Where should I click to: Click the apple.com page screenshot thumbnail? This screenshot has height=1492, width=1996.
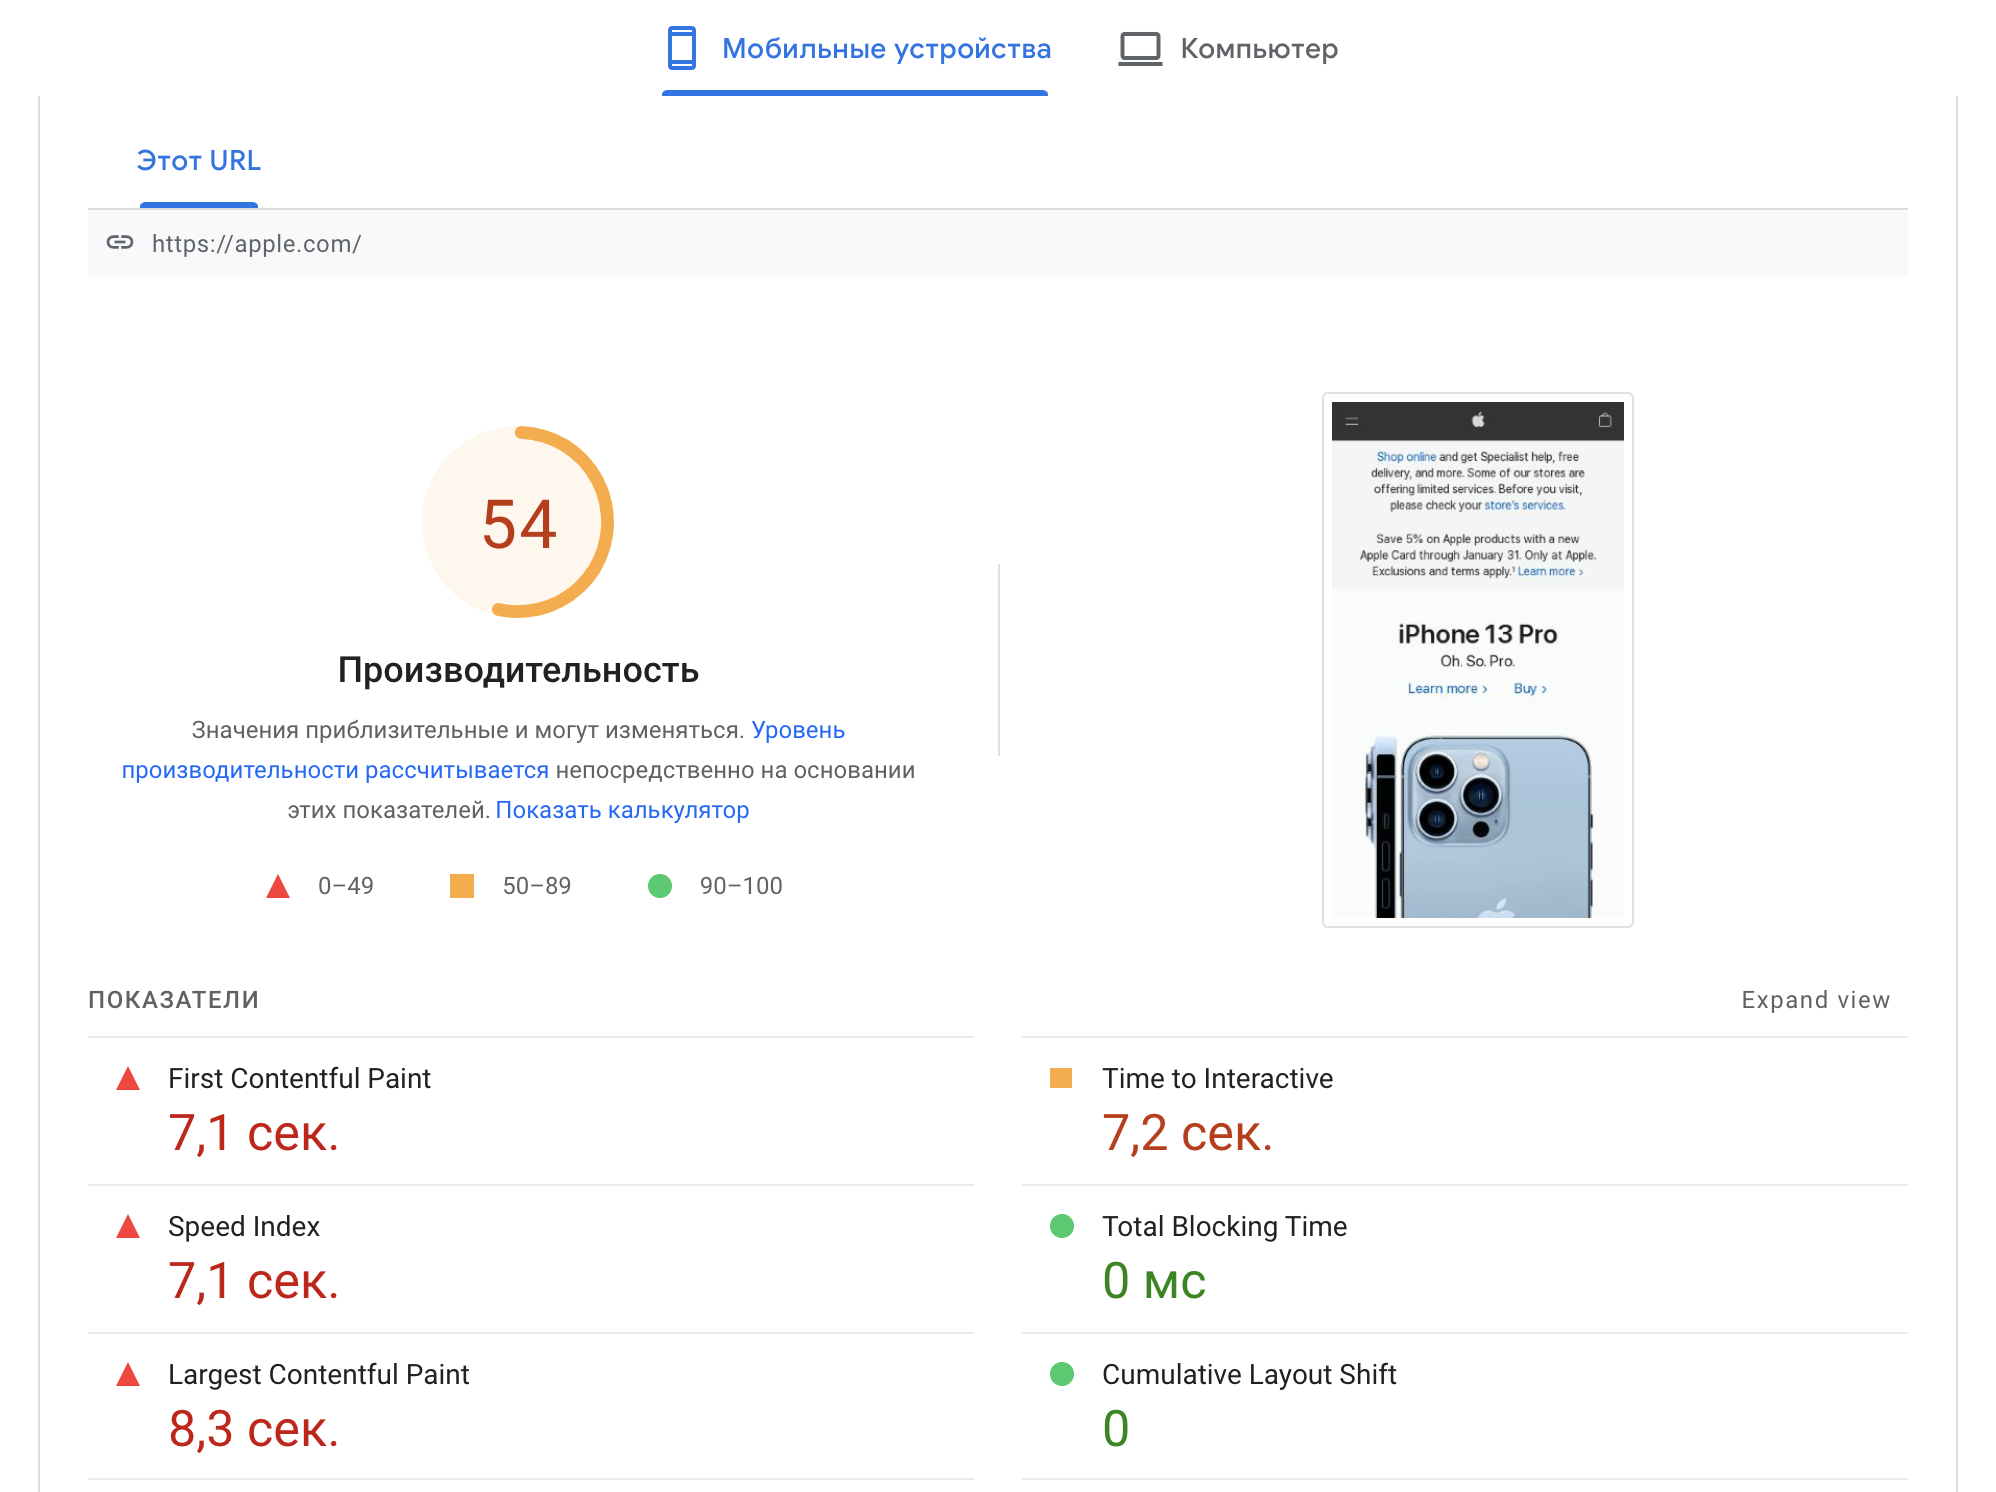click(x=1477, y=660)
